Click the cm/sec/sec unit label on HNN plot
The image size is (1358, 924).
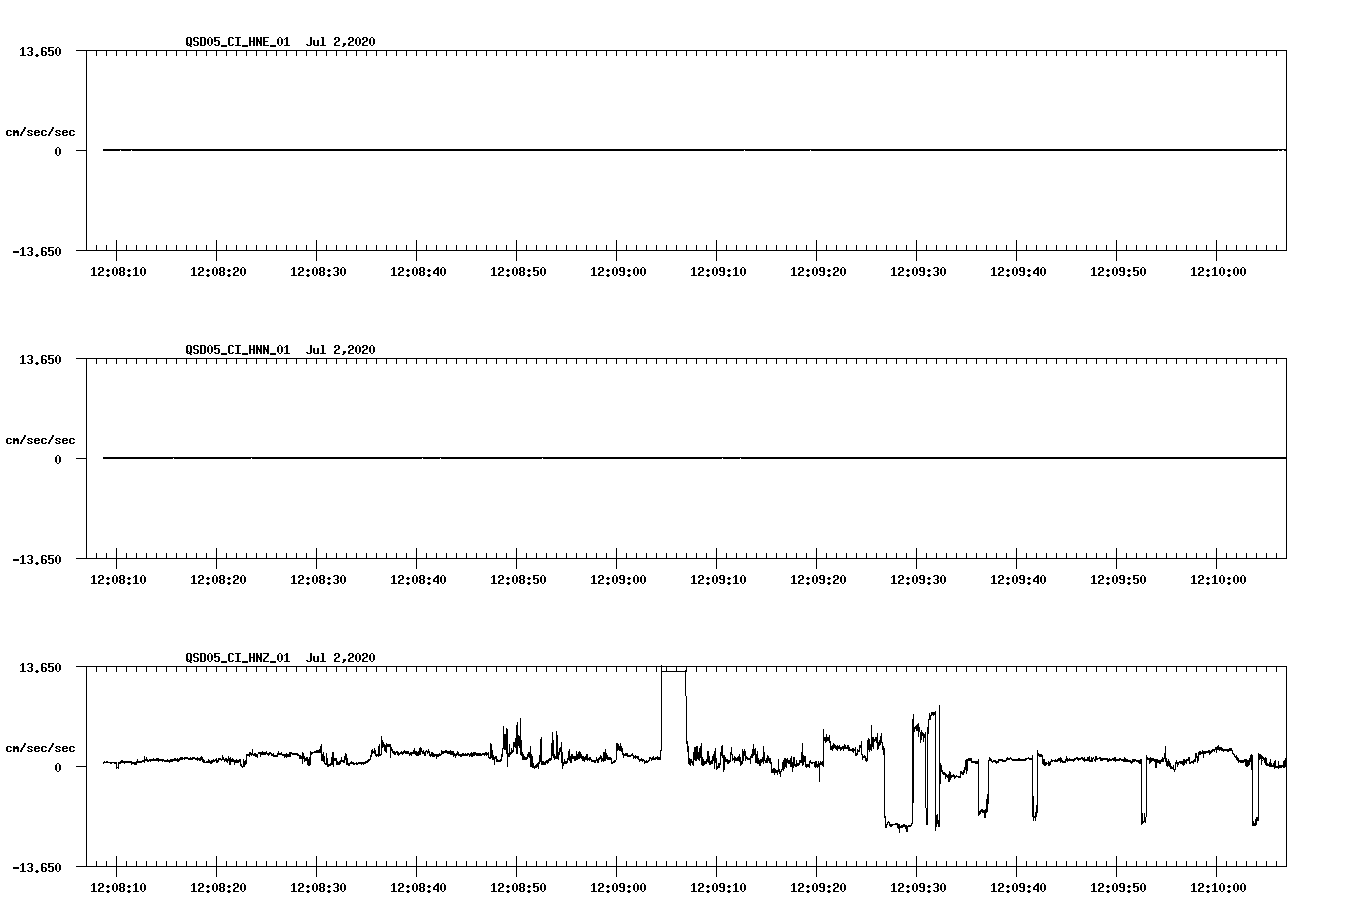40,440
